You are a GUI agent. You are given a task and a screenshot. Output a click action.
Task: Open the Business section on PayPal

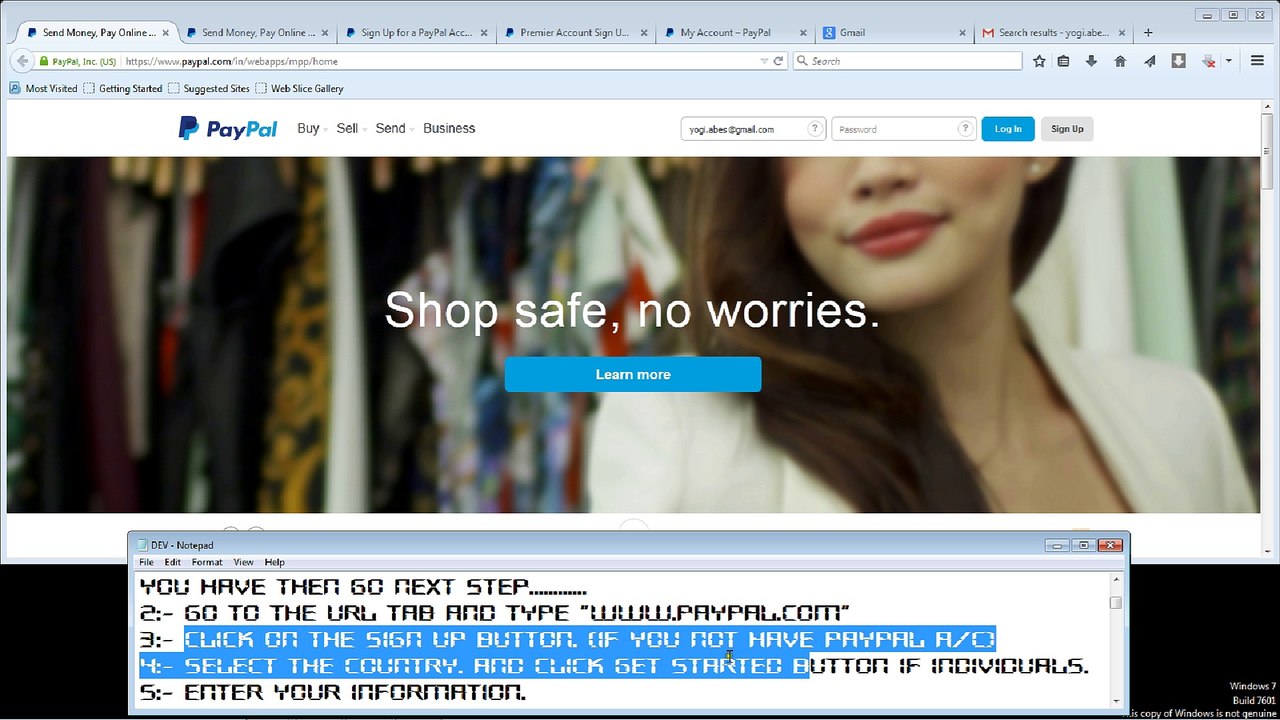coord(449,128)
